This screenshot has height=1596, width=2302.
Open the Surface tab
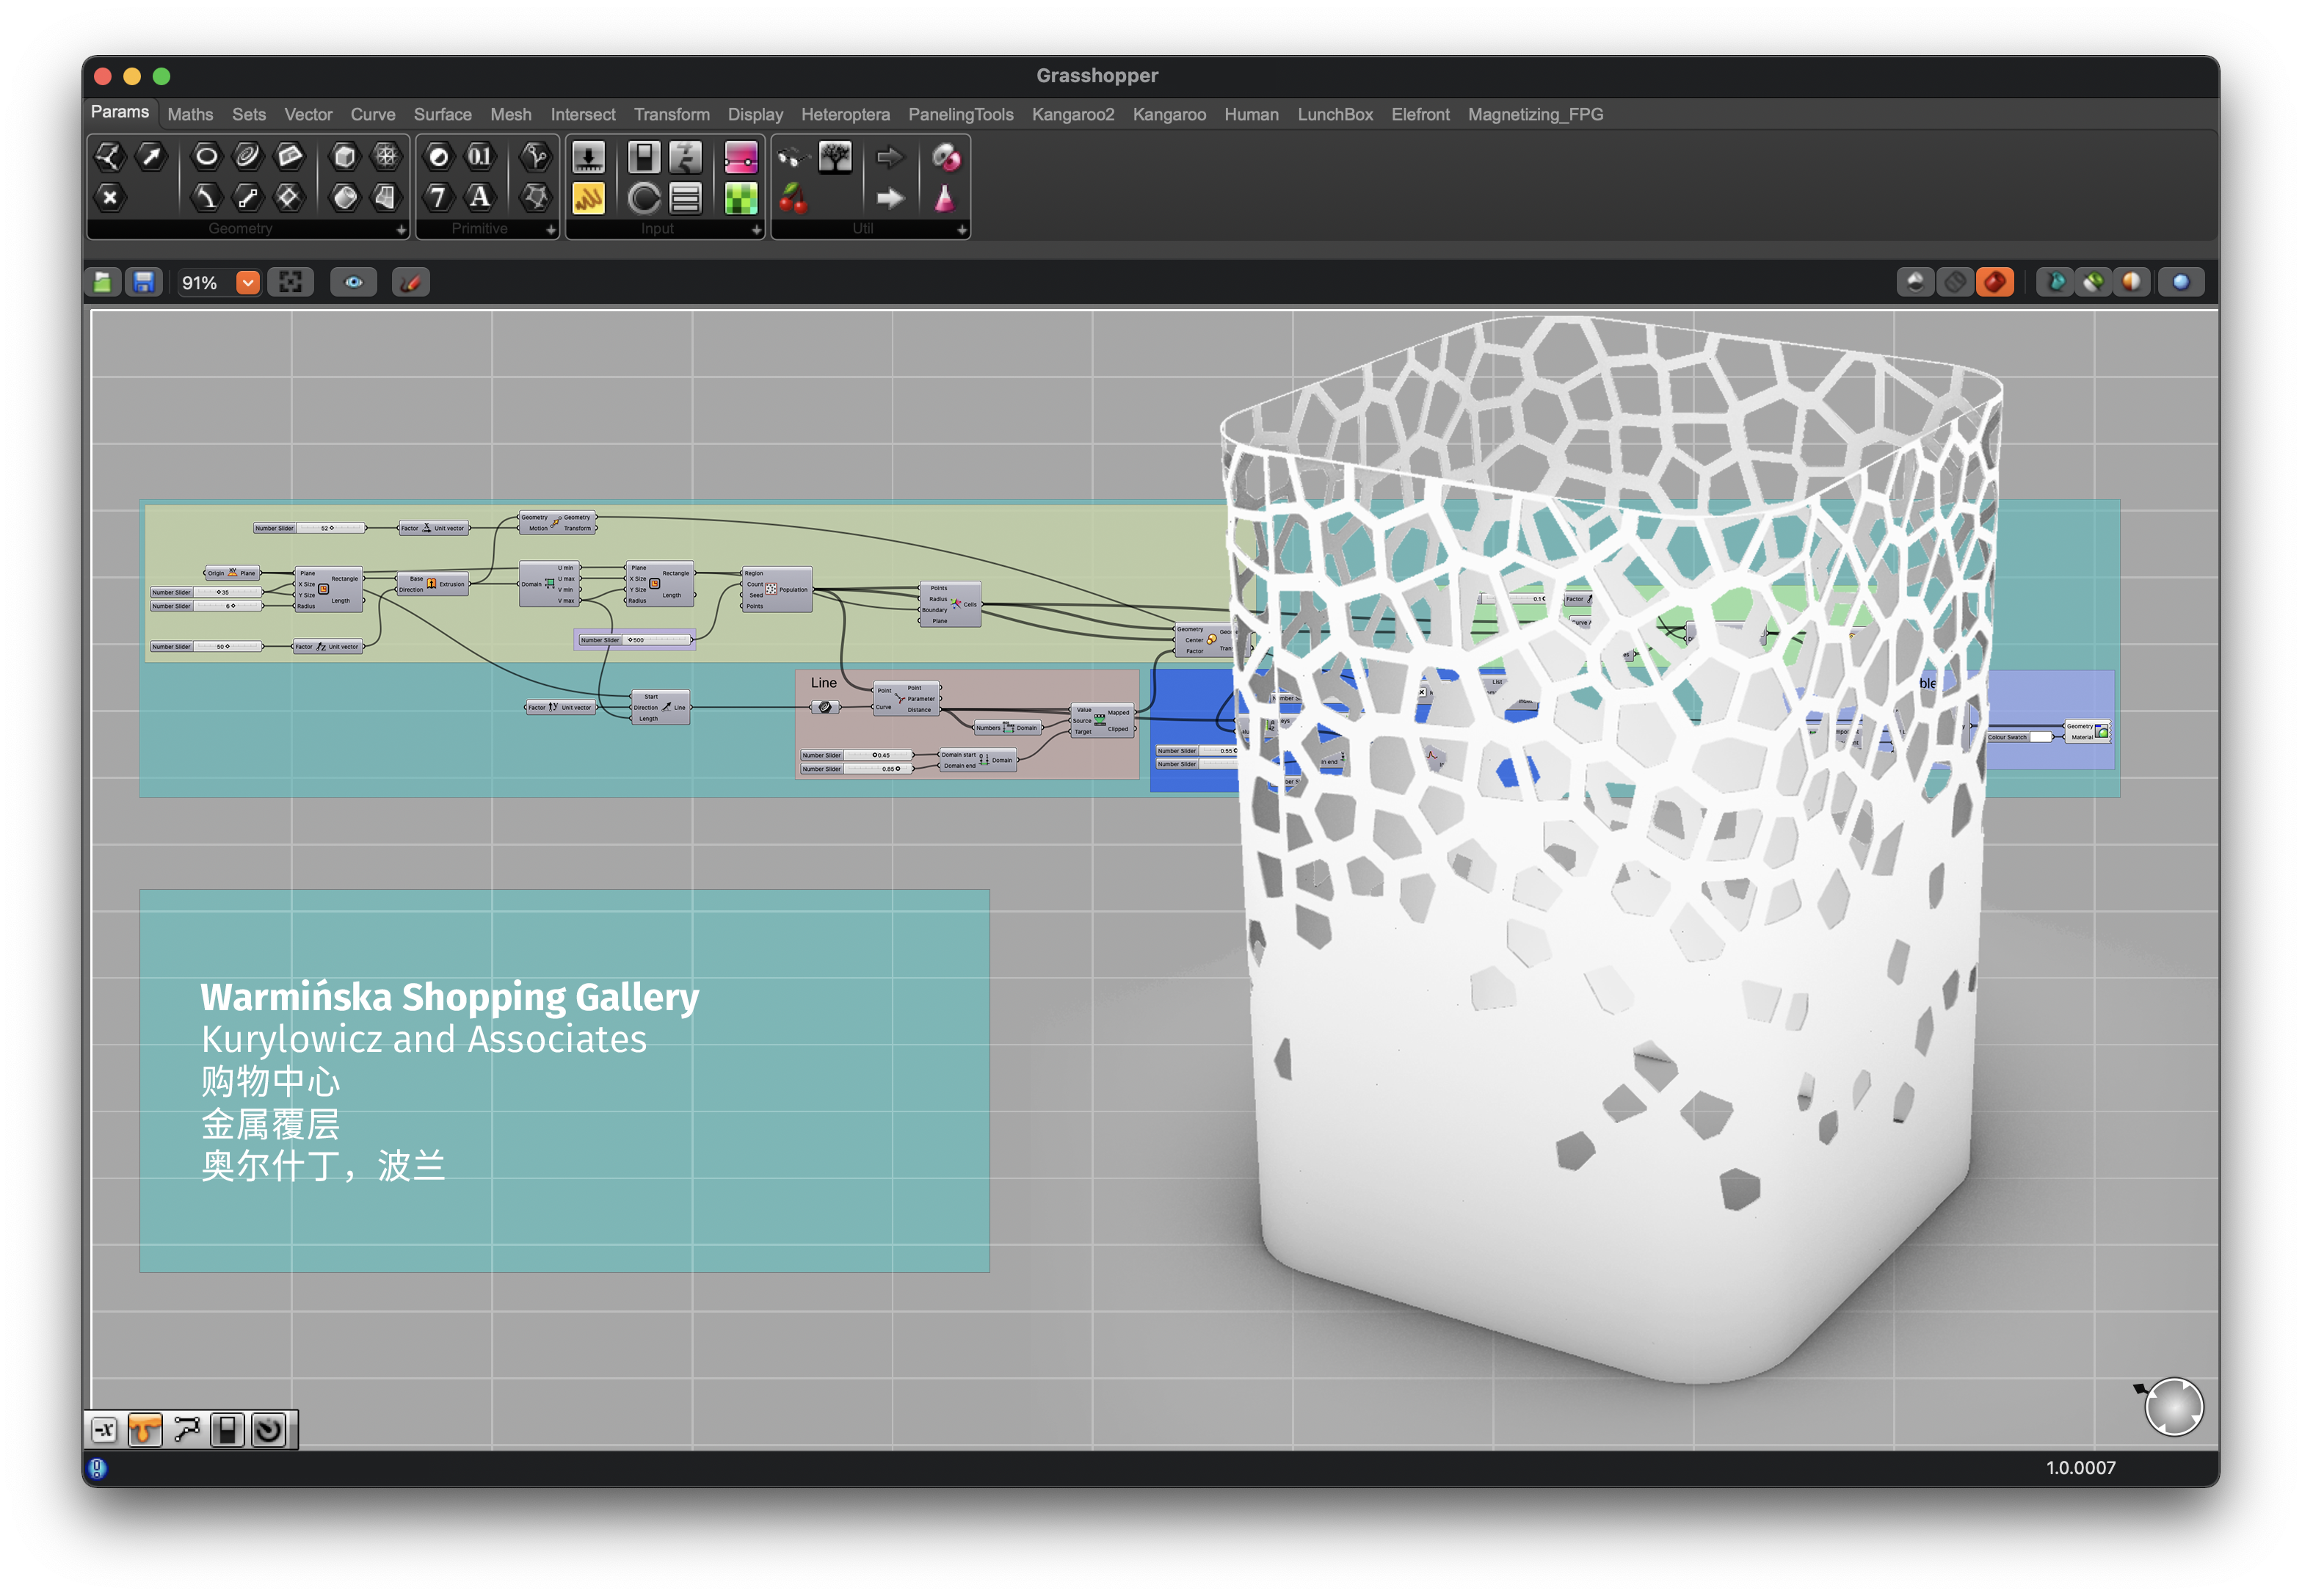442,115
